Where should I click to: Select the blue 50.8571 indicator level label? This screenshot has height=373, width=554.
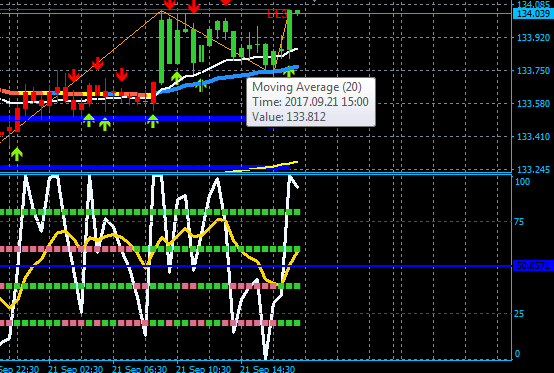coord(533,266)
